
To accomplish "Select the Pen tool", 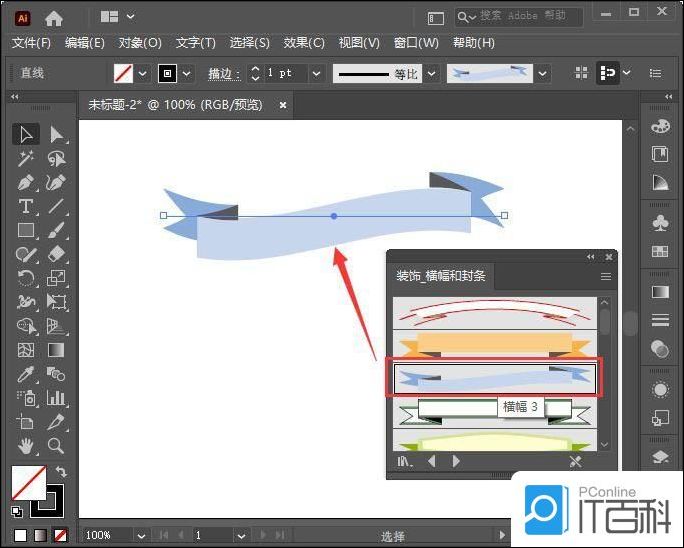I will 26,182.
